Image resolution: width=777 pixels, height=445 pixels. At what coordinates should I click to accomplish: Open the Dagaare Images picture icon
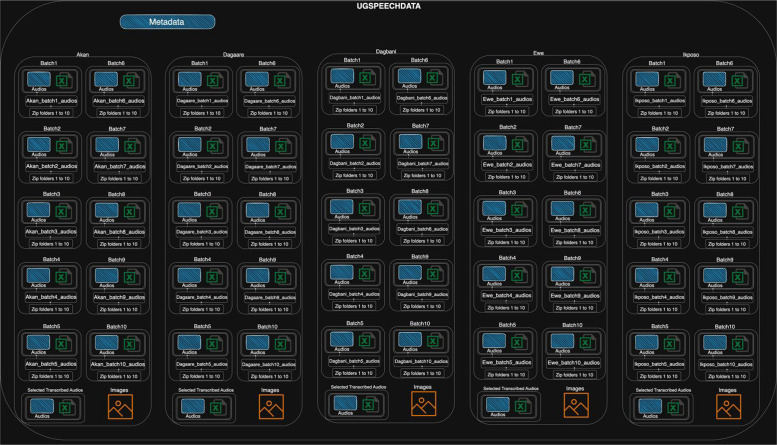[271, 407]
